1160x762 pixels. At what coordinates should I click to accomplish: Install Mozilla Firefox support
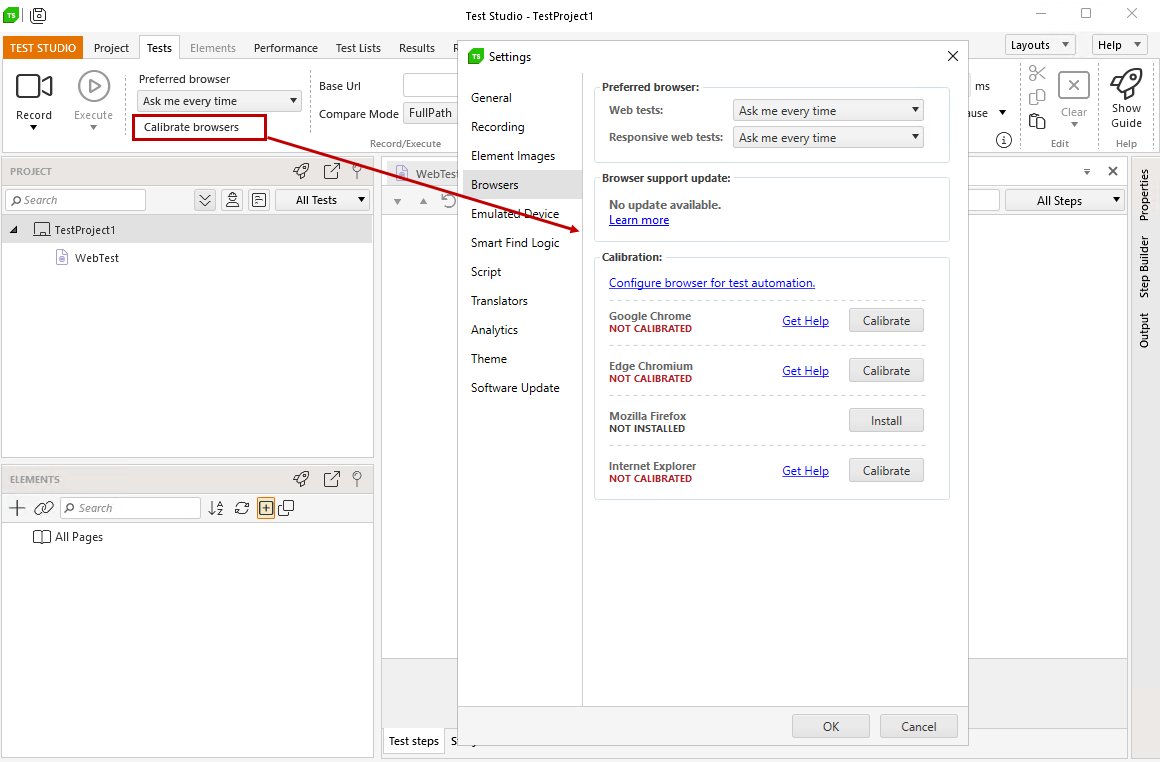tap(886, 420)
